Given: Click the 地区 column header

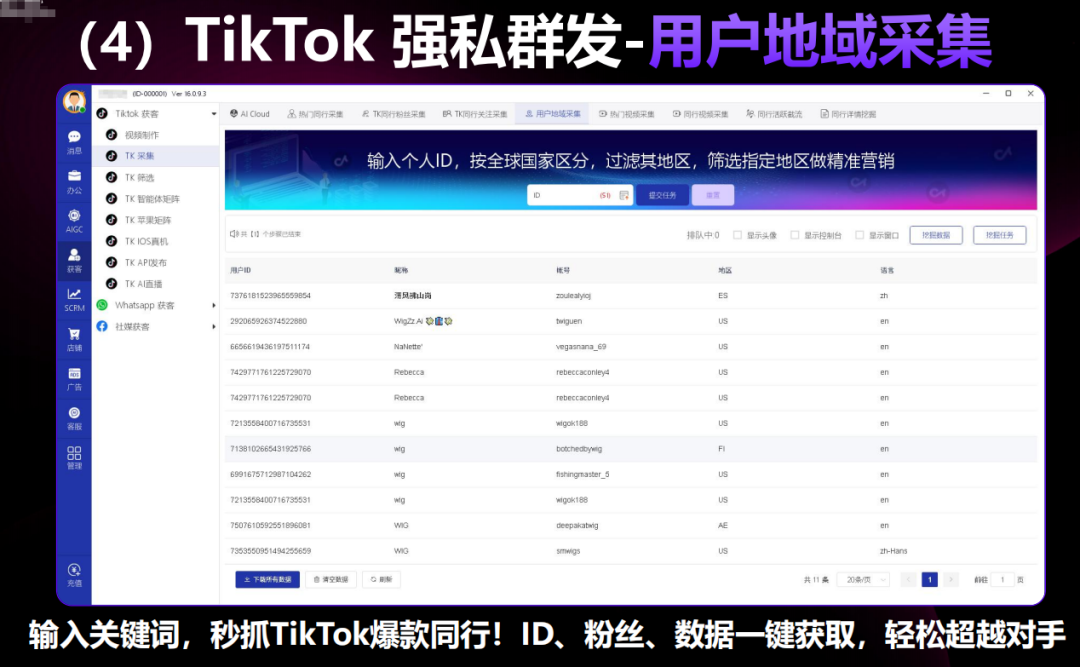Looking at the screenshot, I should (x=725, y=271).
